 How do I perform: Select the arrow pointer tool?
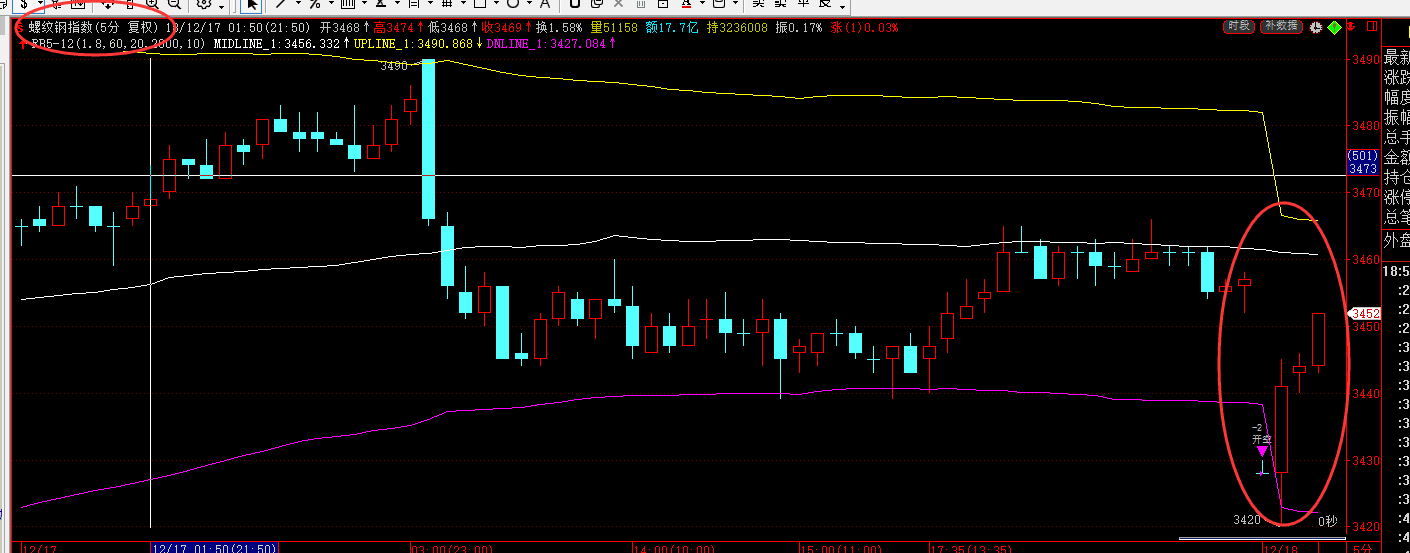tap(252, 4)
